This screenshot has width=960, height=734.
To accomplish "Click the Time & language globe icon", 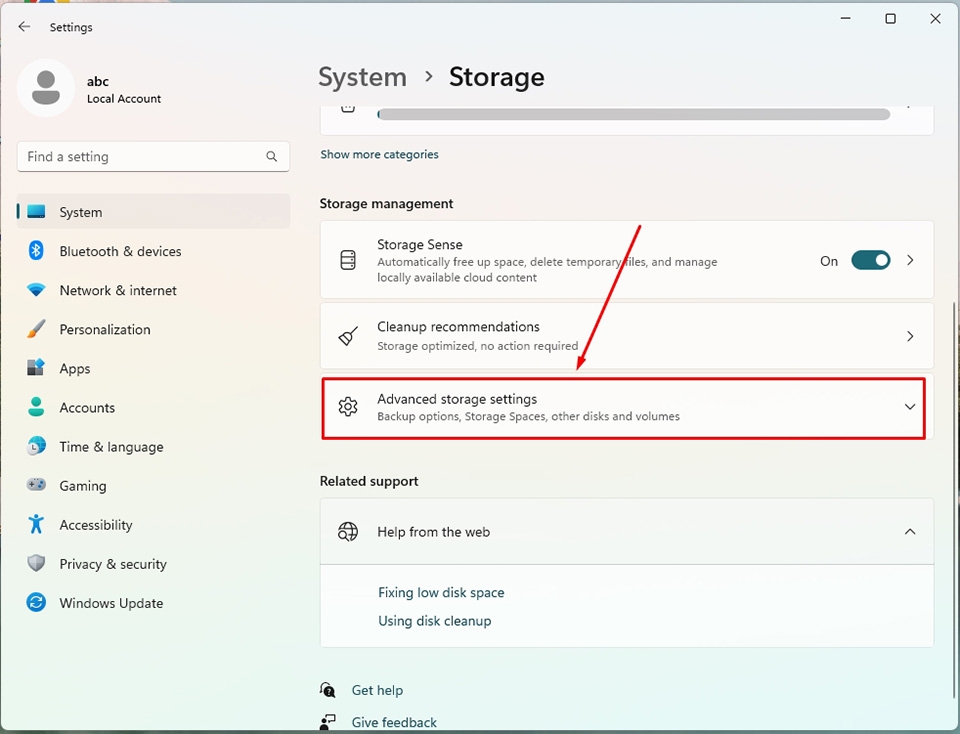I will pyautogui.click(x=36, y=446).
